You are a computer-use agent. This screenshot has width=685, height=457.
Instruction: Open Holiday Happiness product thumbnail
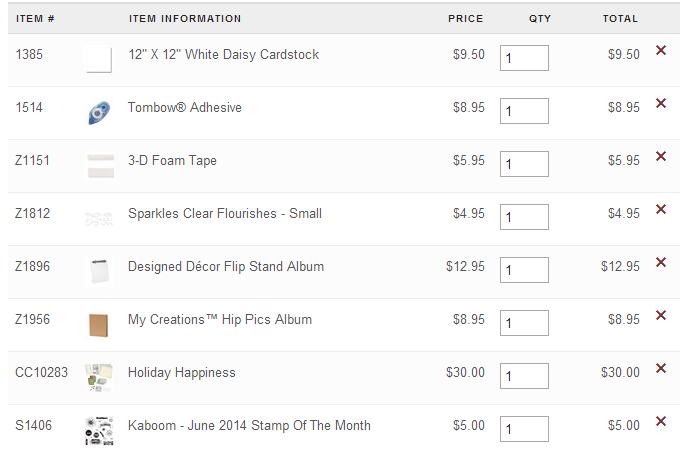(99, 377)
